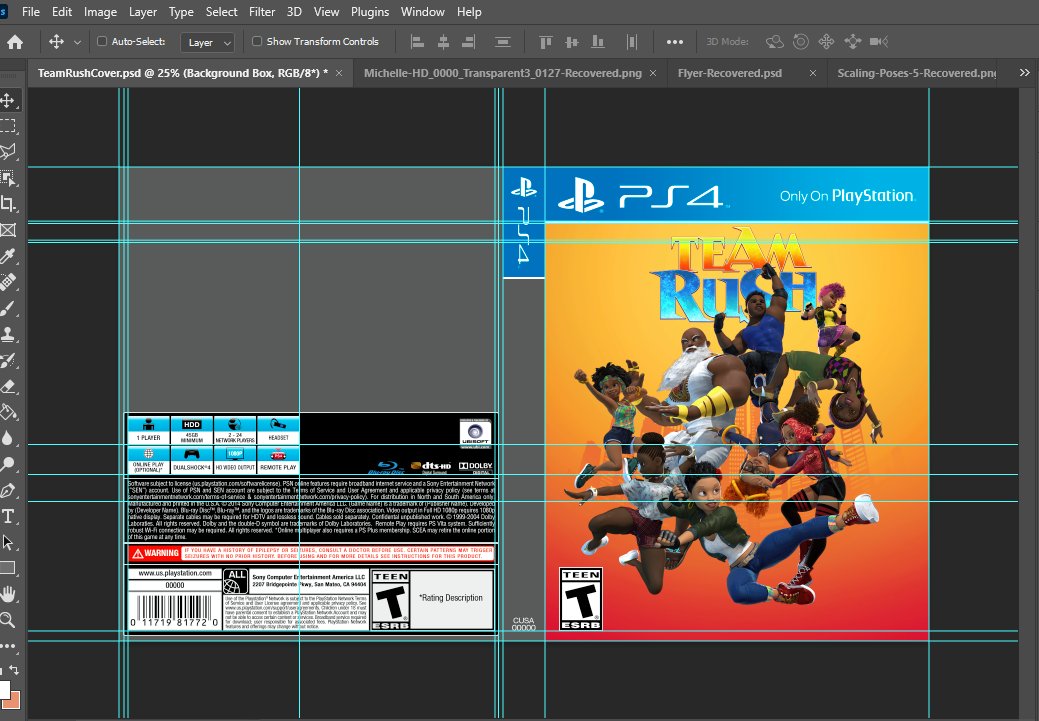Select the Move tool in the left toolbar
Viewport: 1039px width, 721px height.
[x=8, y=100]
